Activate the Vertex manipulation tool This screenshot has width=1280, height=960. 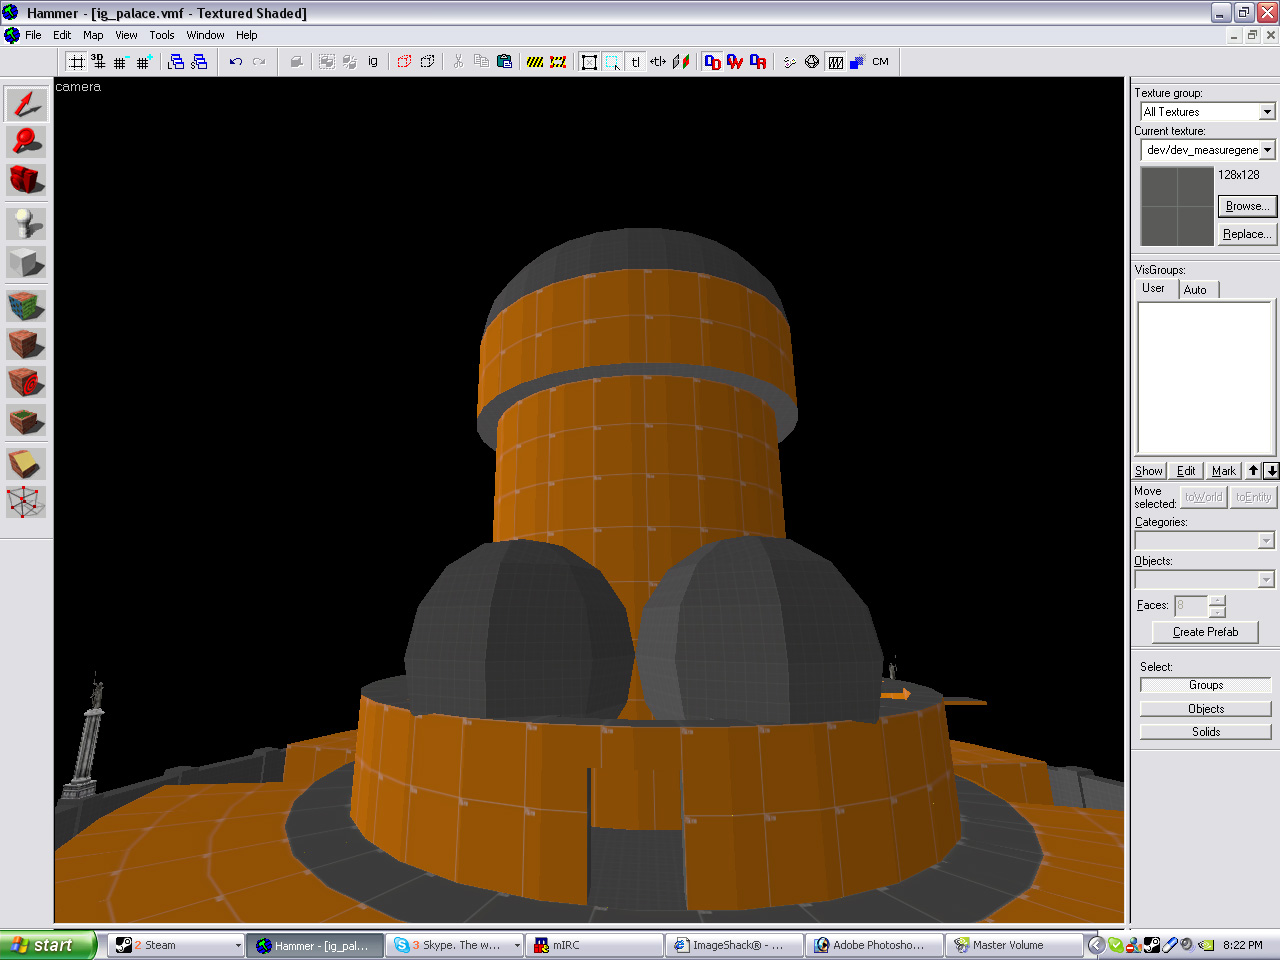pyautogui.click(x=26, y=502)
